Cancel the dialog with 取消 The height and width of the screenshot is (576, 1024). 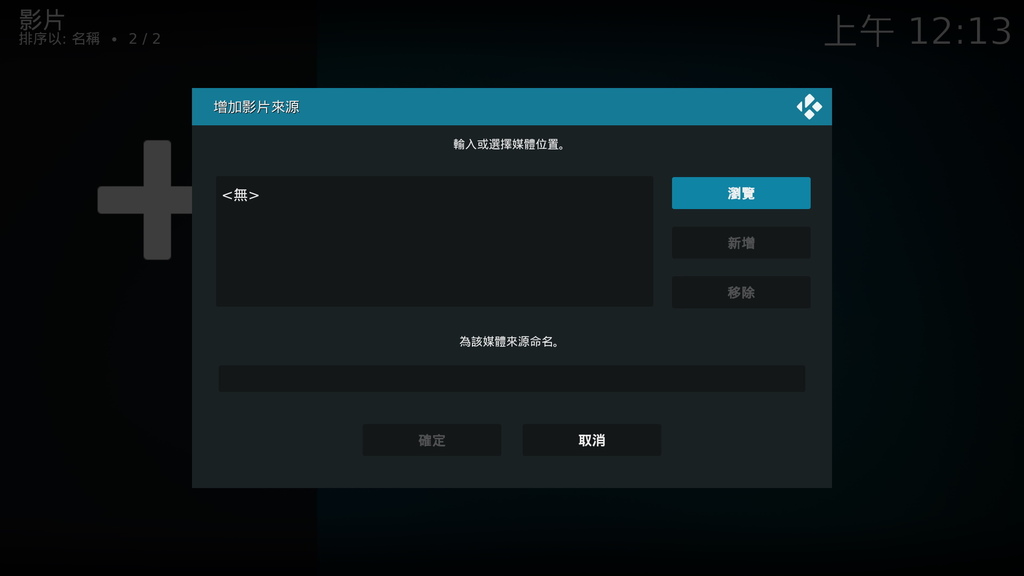(x=592, y=440)
